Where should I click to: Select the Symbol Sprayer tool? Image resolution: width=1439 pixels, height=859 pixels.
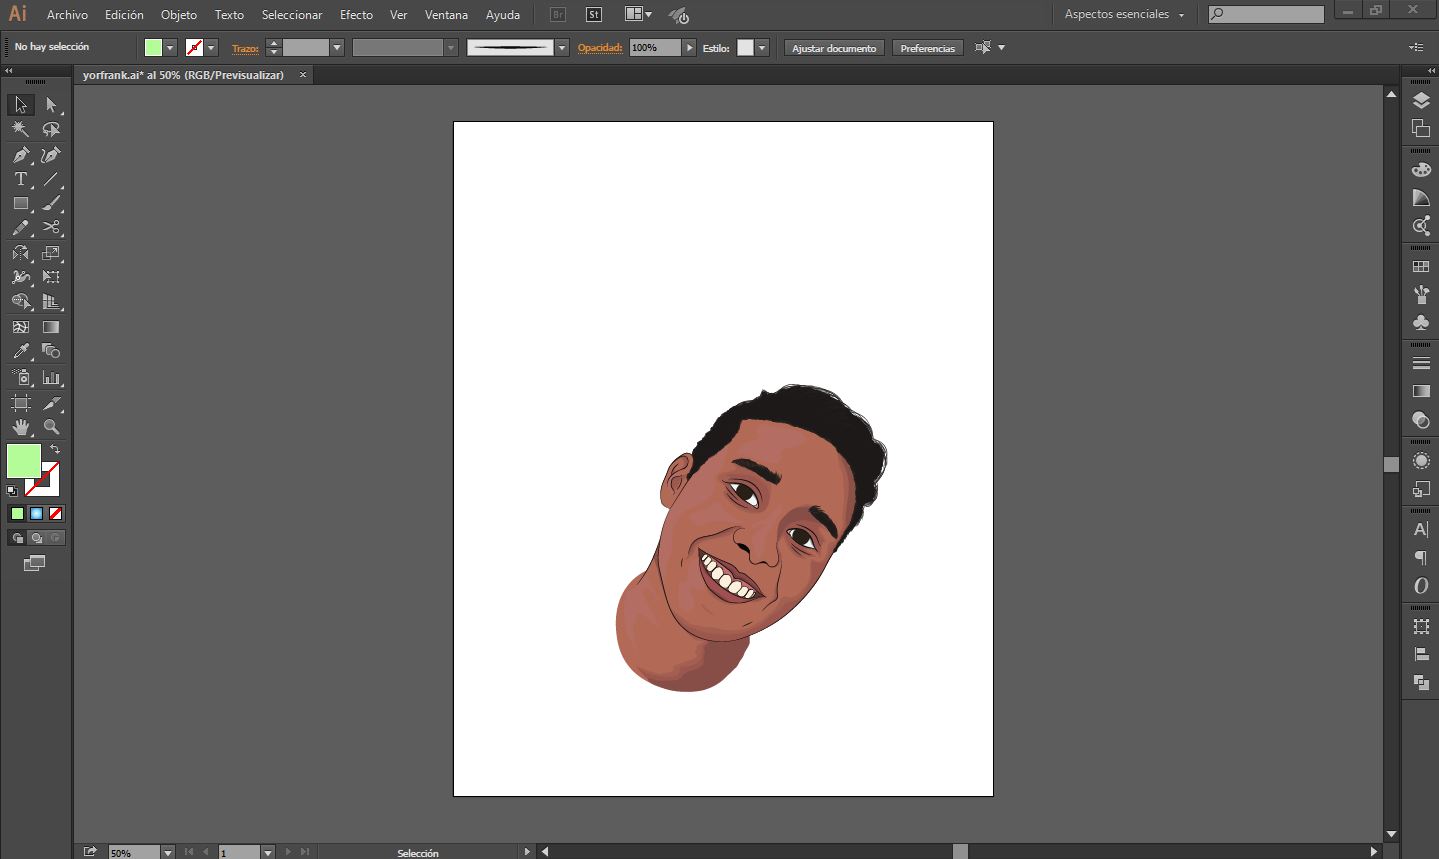tap(21, 378)
